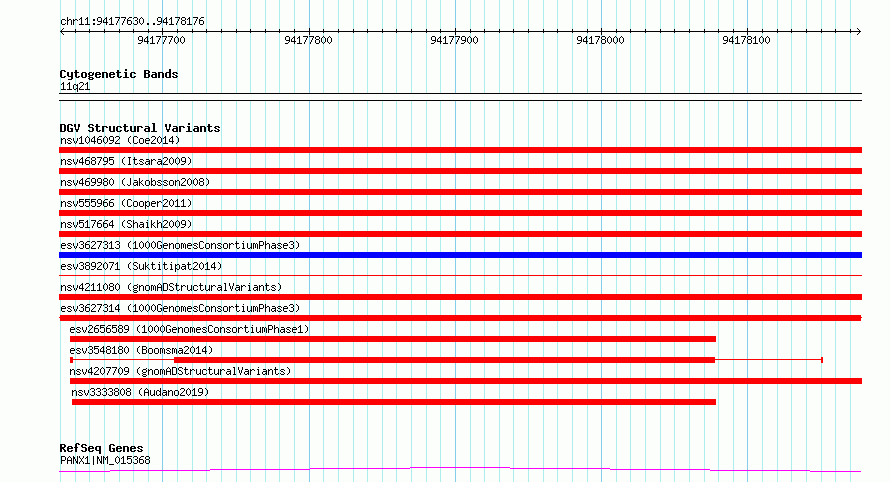
Task: Click the 94177900 ruler position label
Action: click(454, 40)
